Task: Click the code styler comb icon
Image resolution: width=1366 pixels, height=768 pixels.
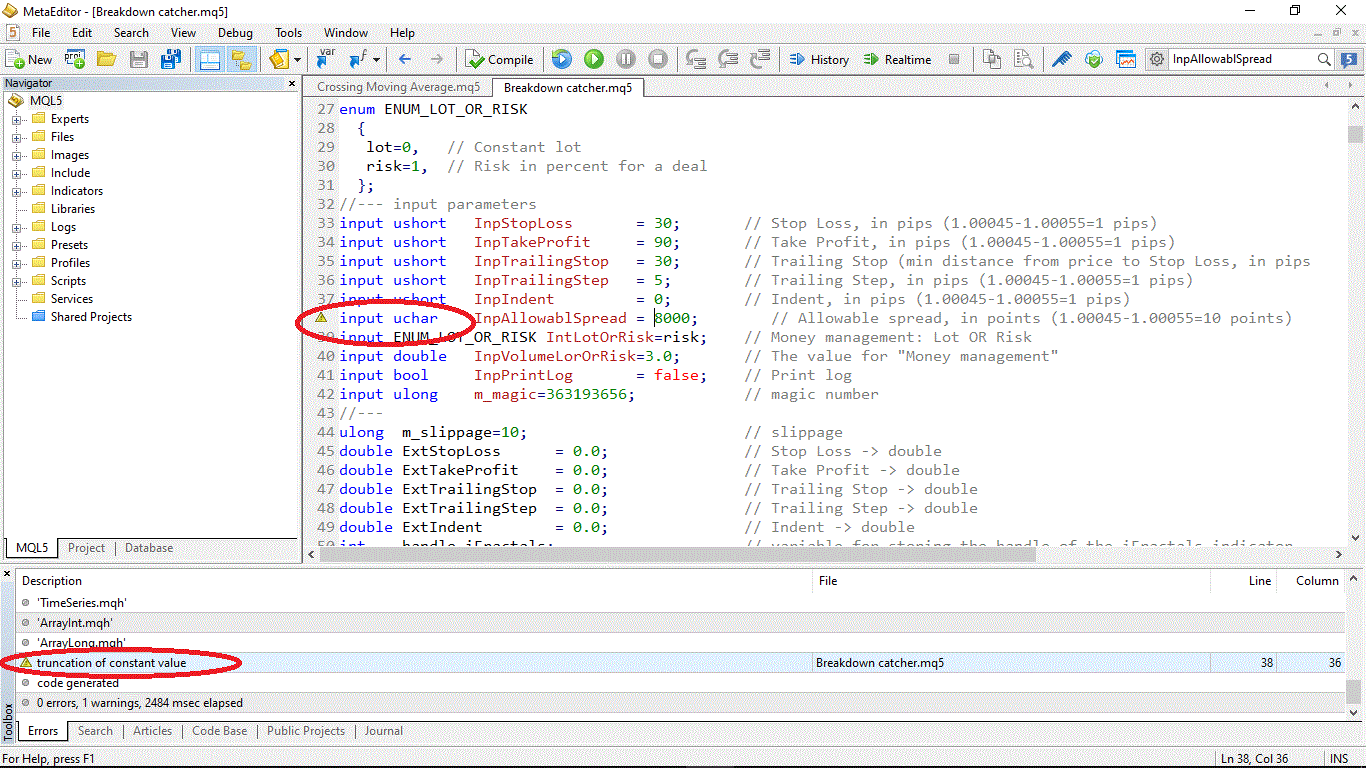Action: (x=1062, y=60)
